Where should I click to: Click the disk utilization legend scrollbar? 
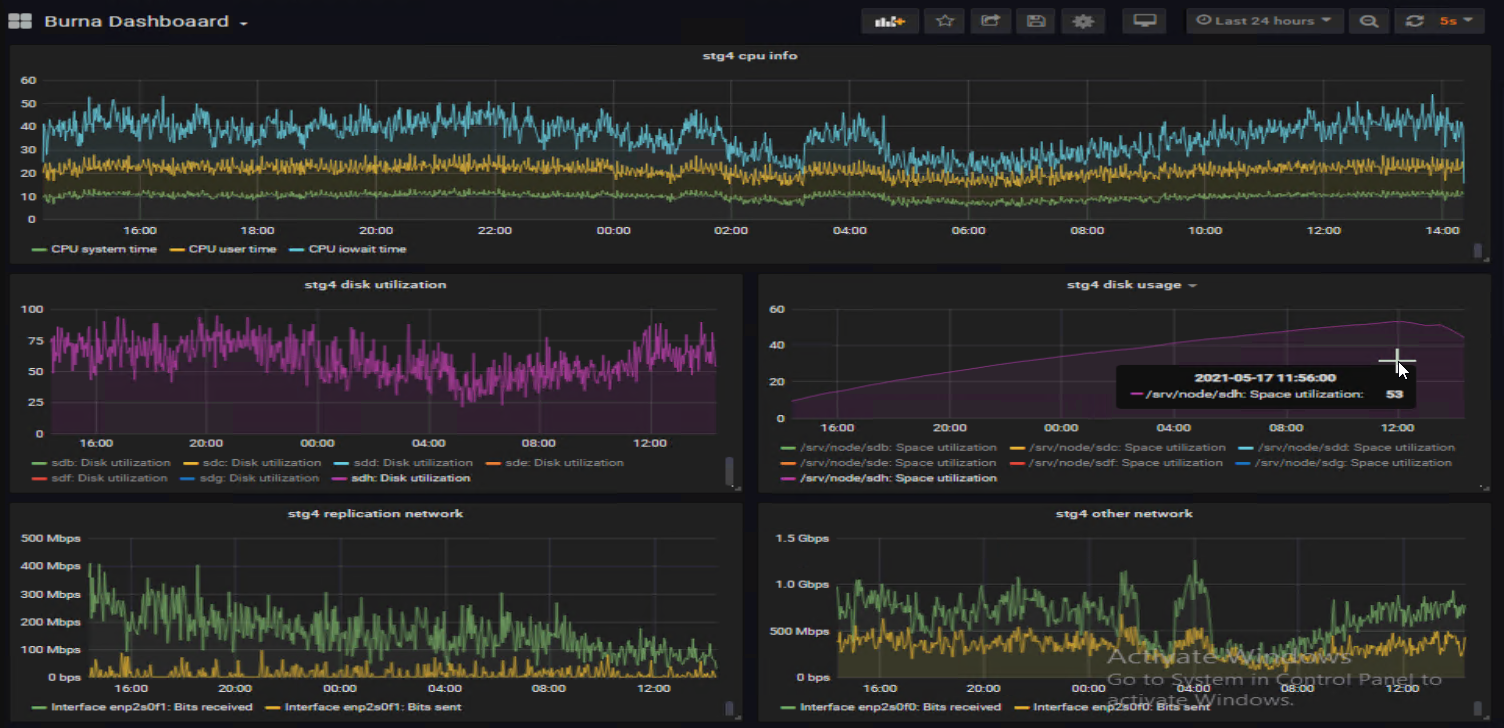729,470
